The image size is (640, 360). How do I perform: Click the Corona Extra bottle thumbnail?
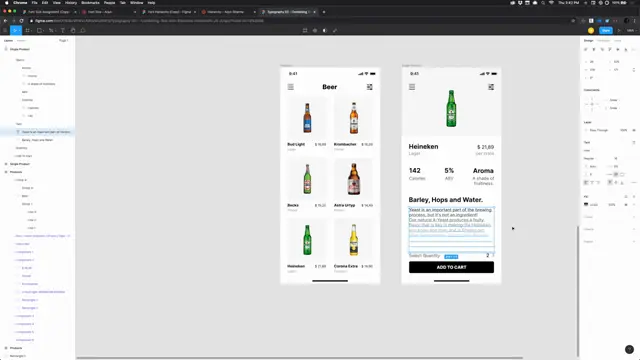[353, 240]
